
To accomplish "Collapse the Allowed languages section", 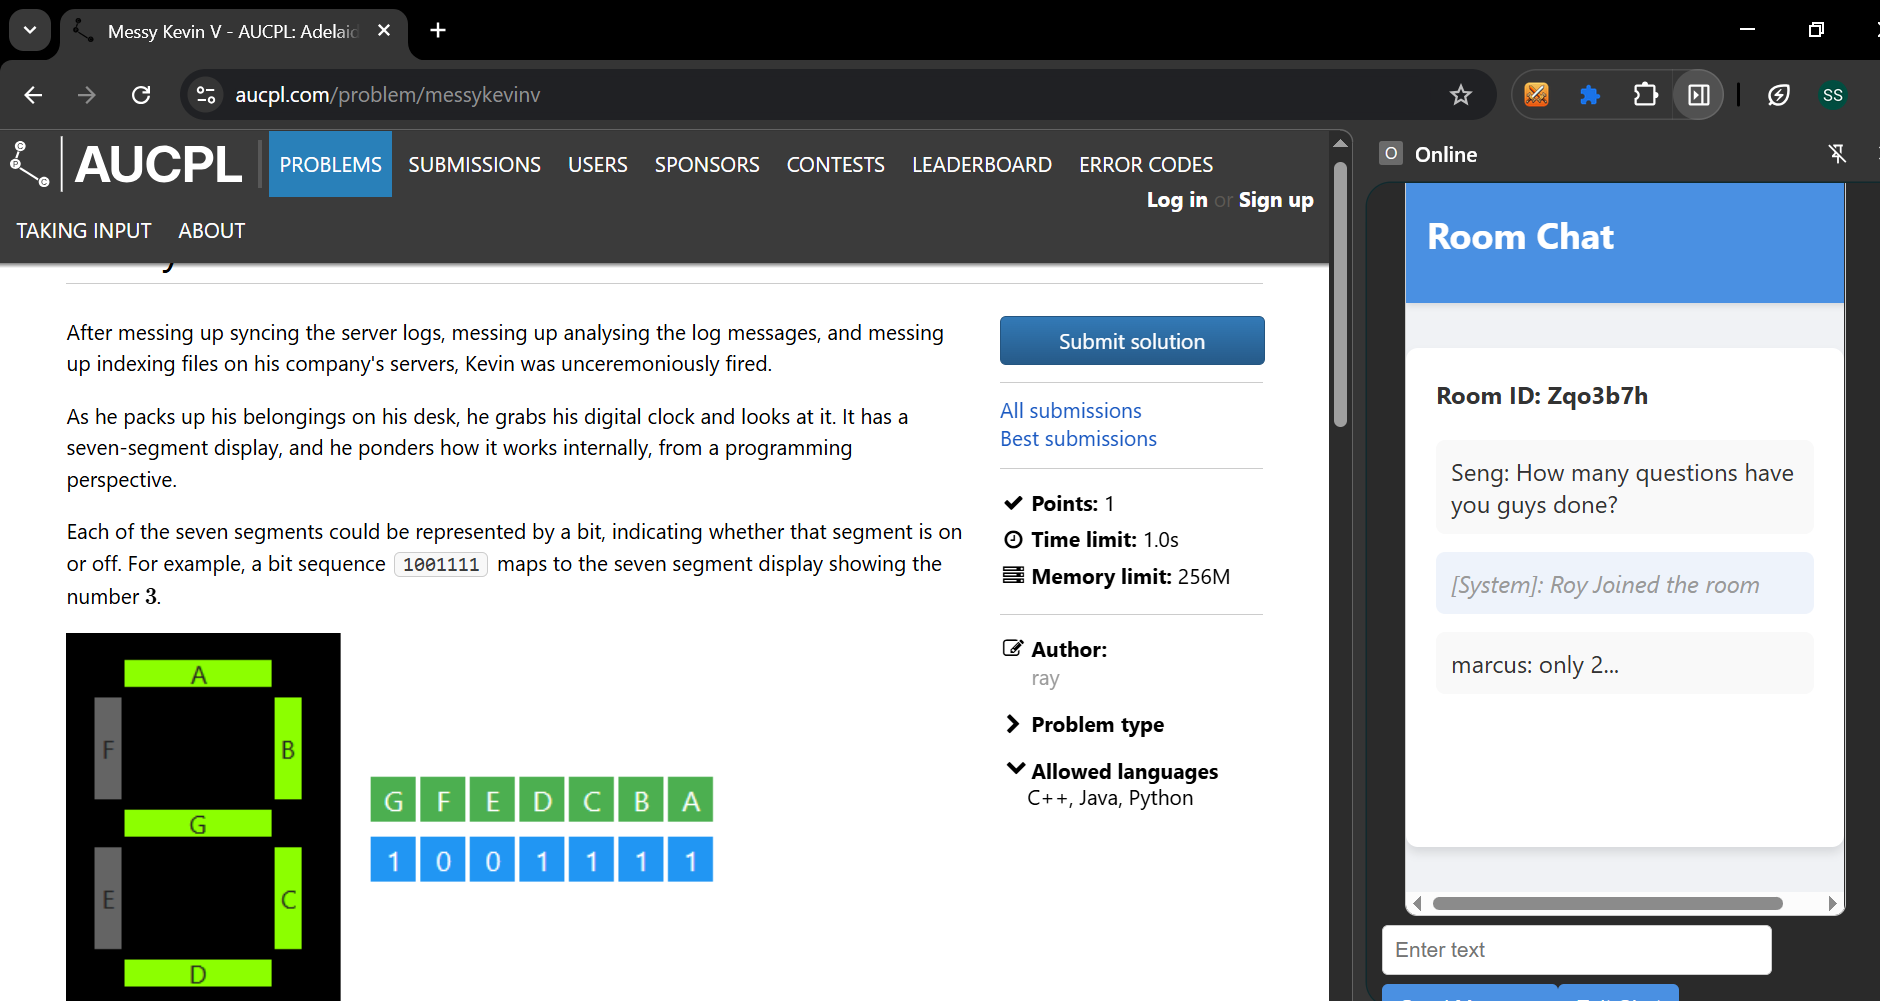I will (x=1112, y=771).
